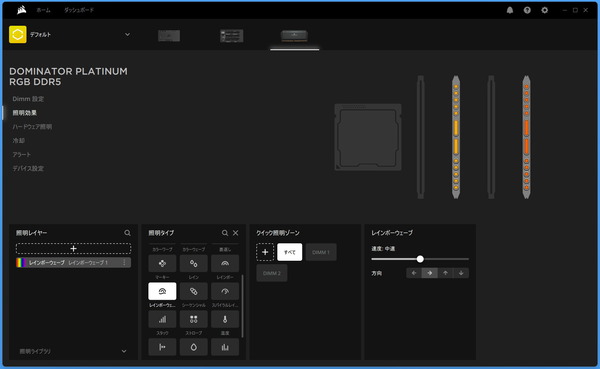
Task: Click the 照明ライブラリ label
Action: tap(35, 351)
